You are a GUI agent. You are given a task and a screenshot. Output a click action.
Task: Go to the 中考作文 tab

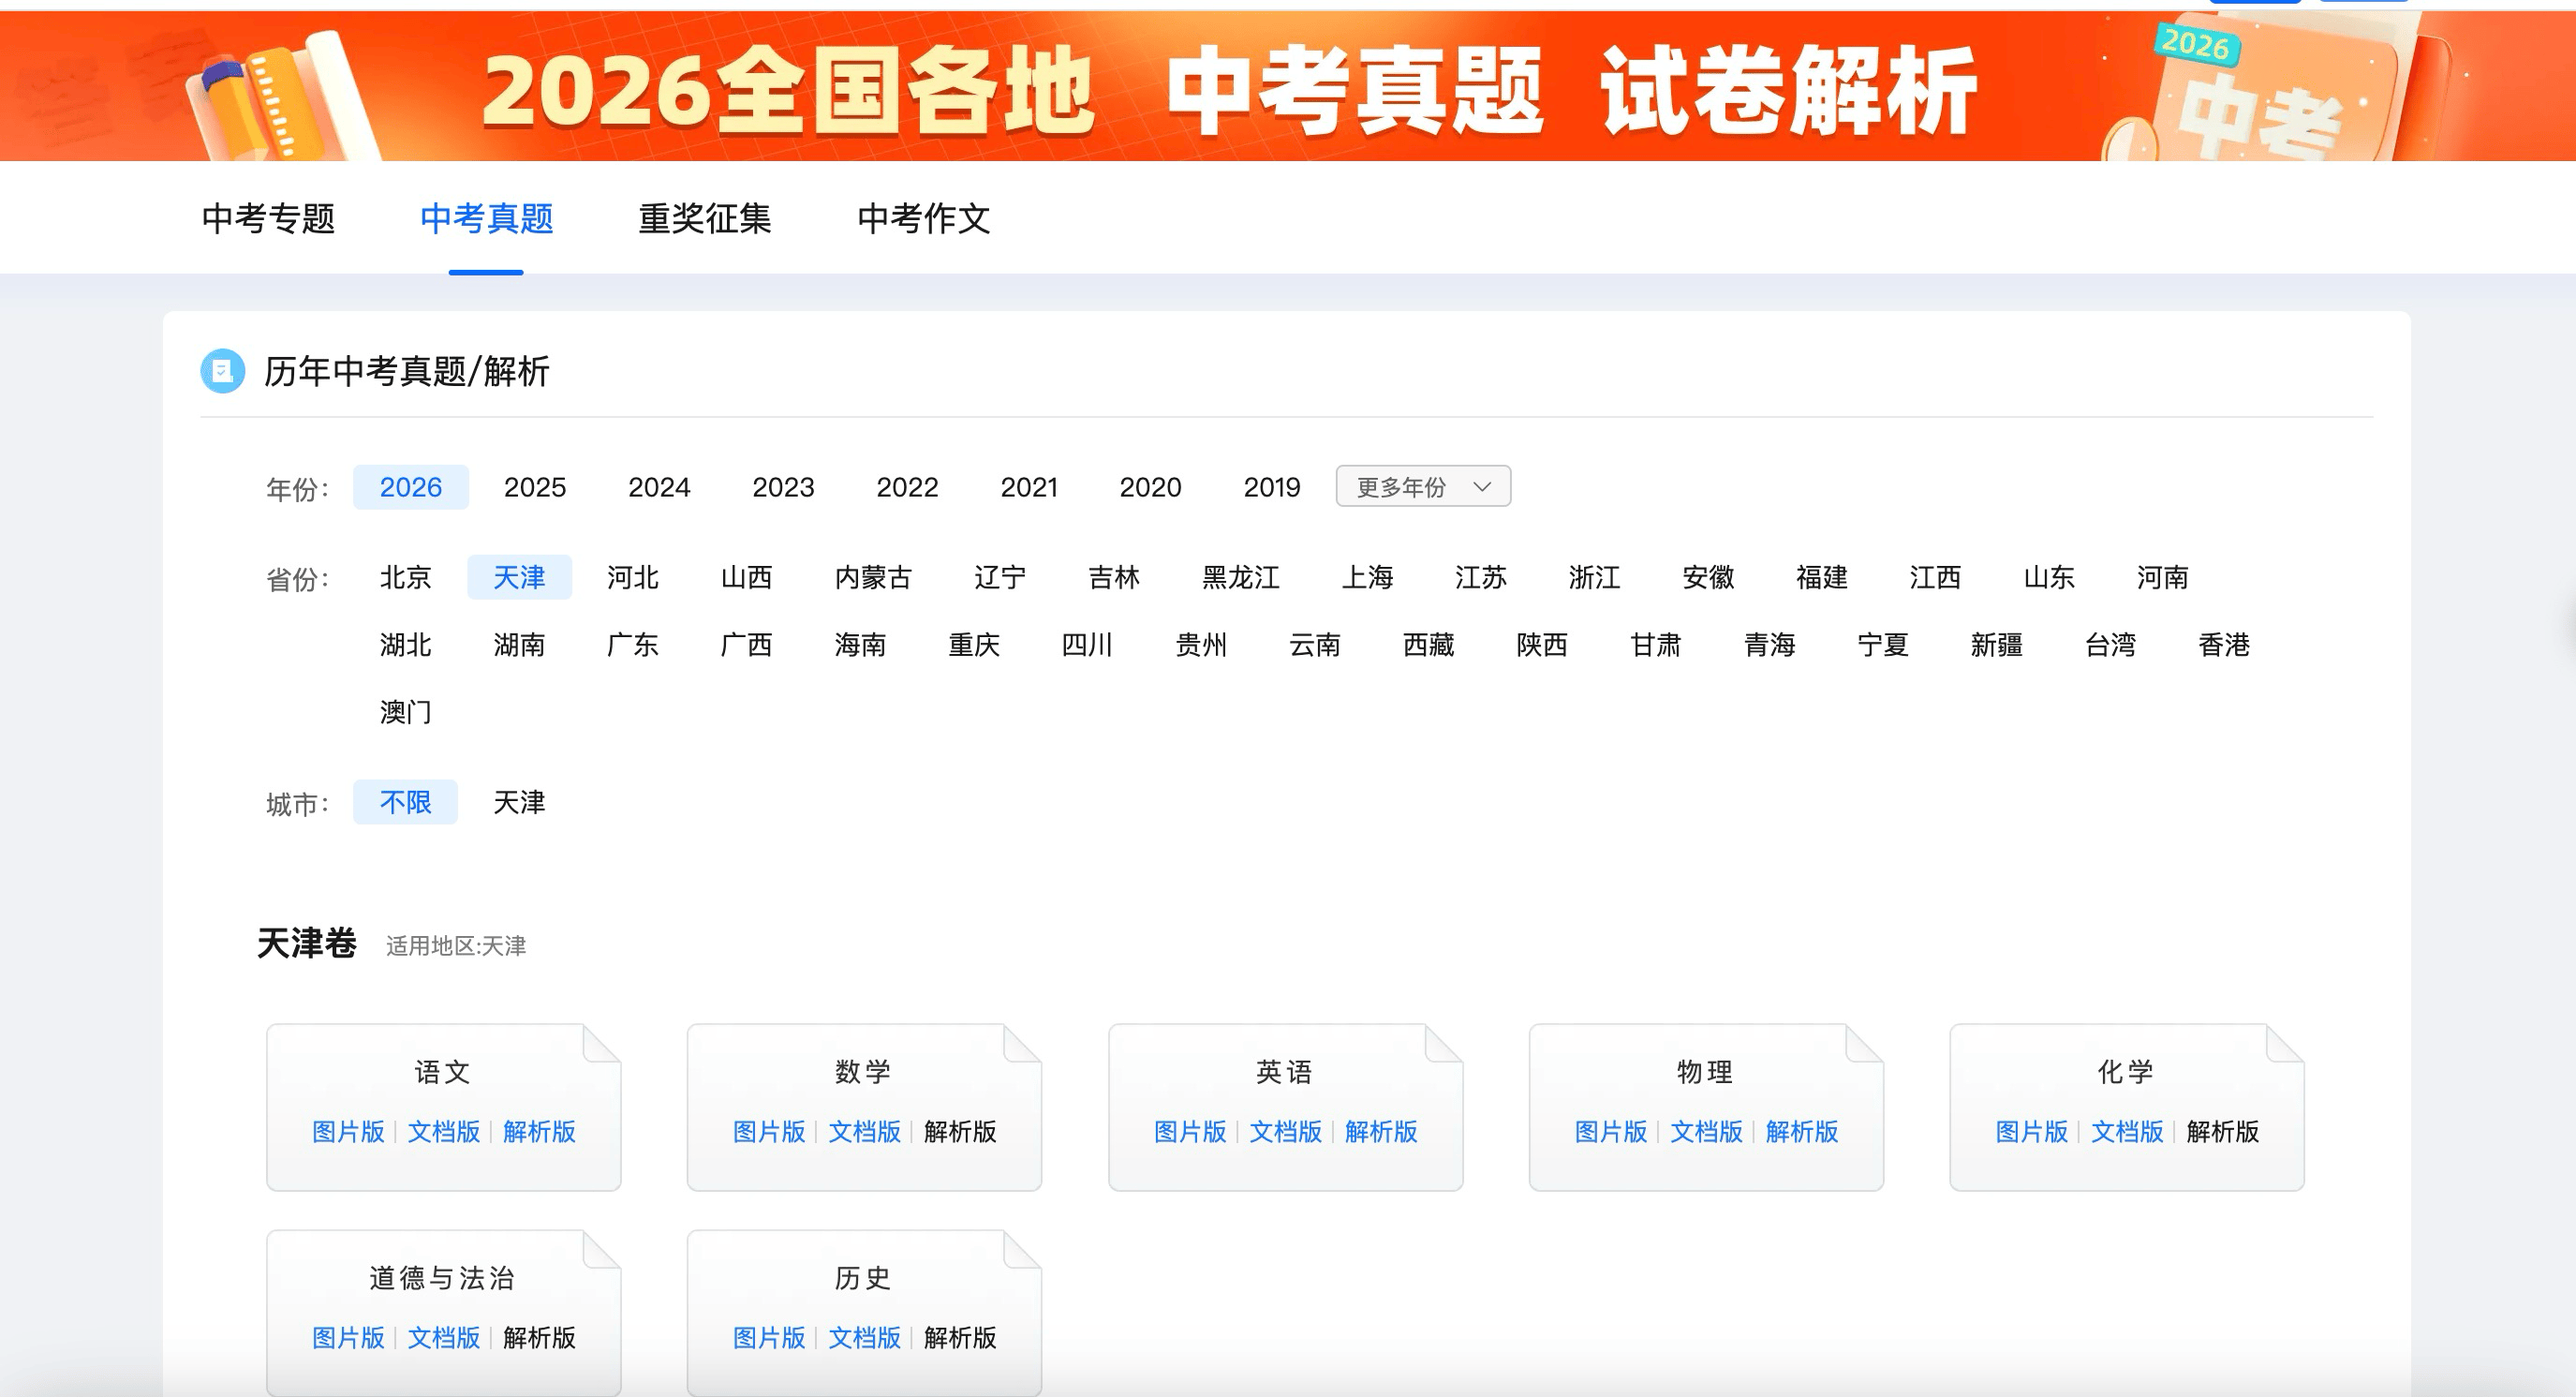point(924,218)
